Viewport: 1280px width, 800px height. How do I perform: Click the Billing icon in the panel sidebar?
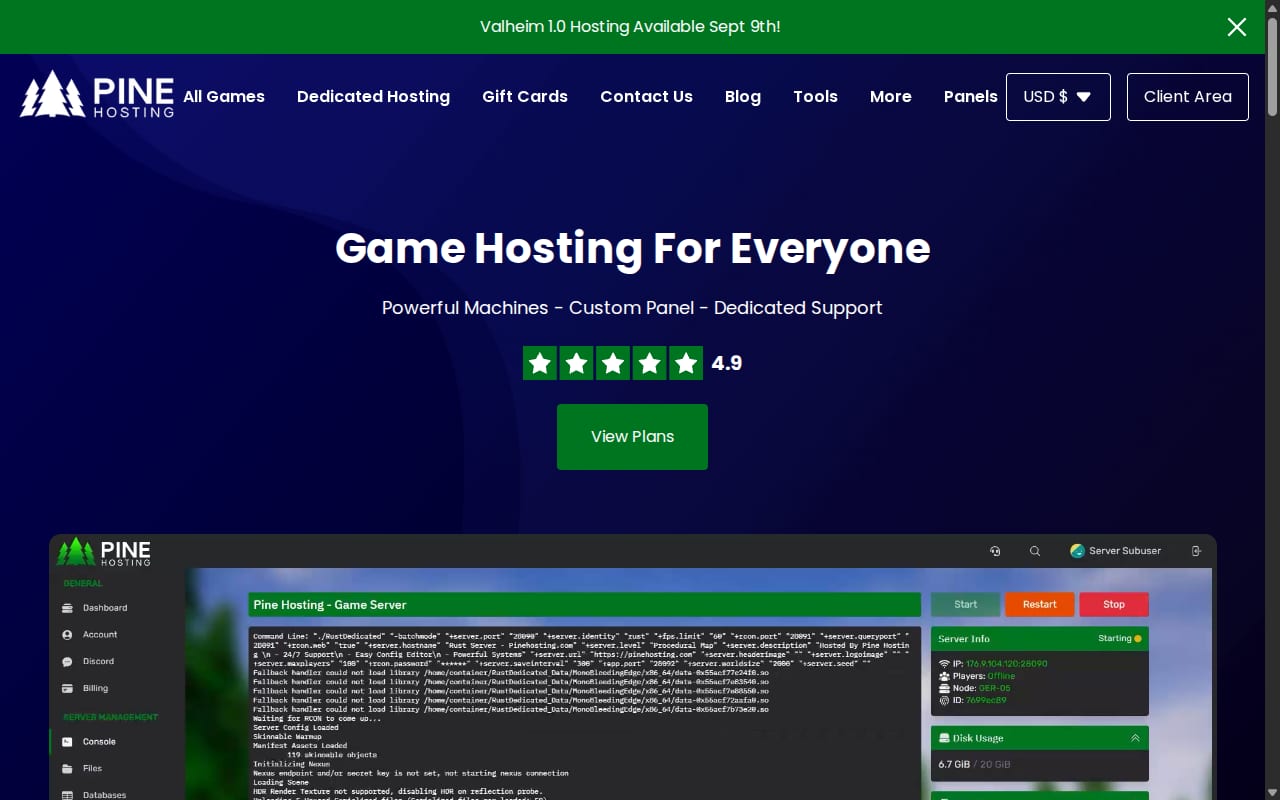click(x=67, y=689)
